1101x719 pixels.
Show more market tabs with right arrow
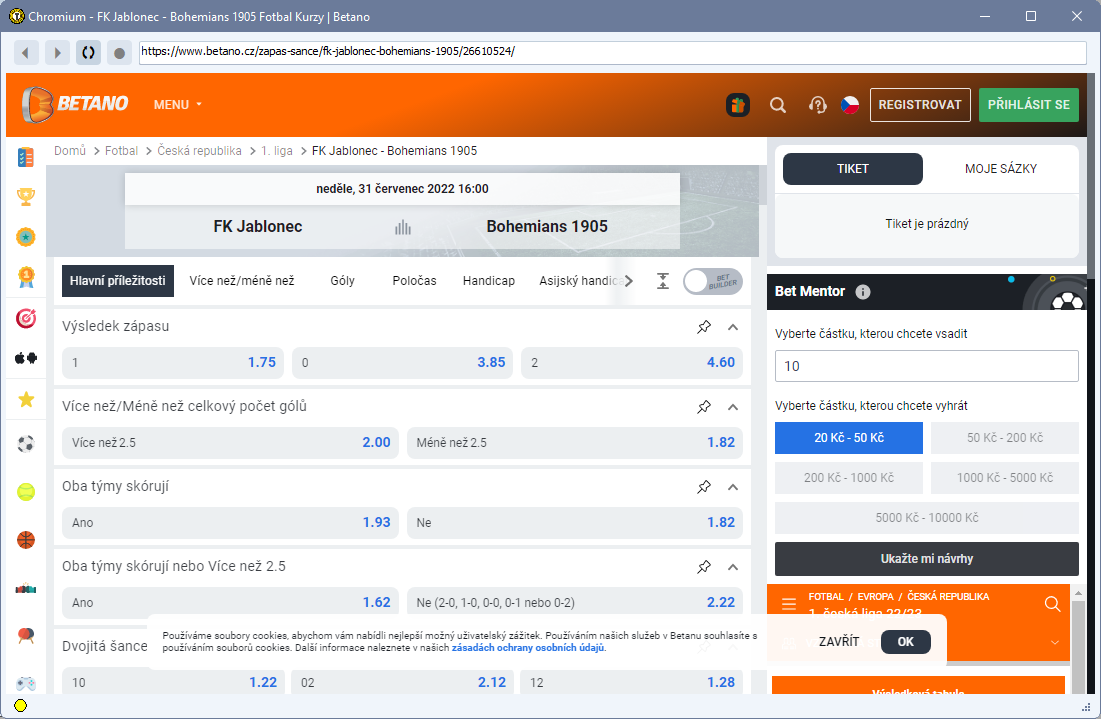tap(628, 281)
